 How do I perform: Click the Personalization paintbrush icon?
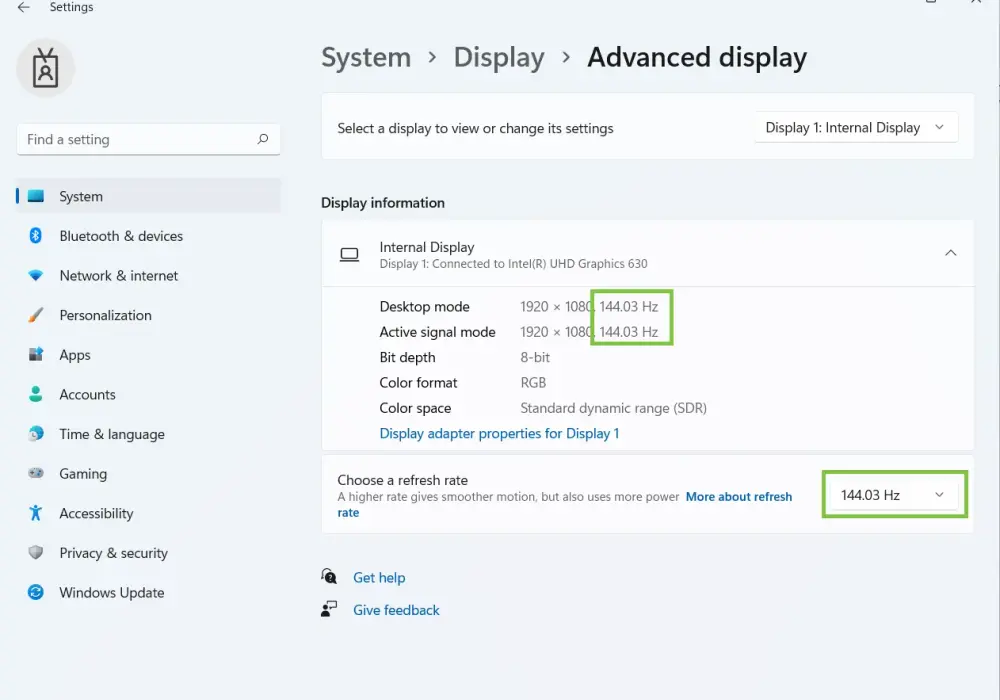coord(36,315)
